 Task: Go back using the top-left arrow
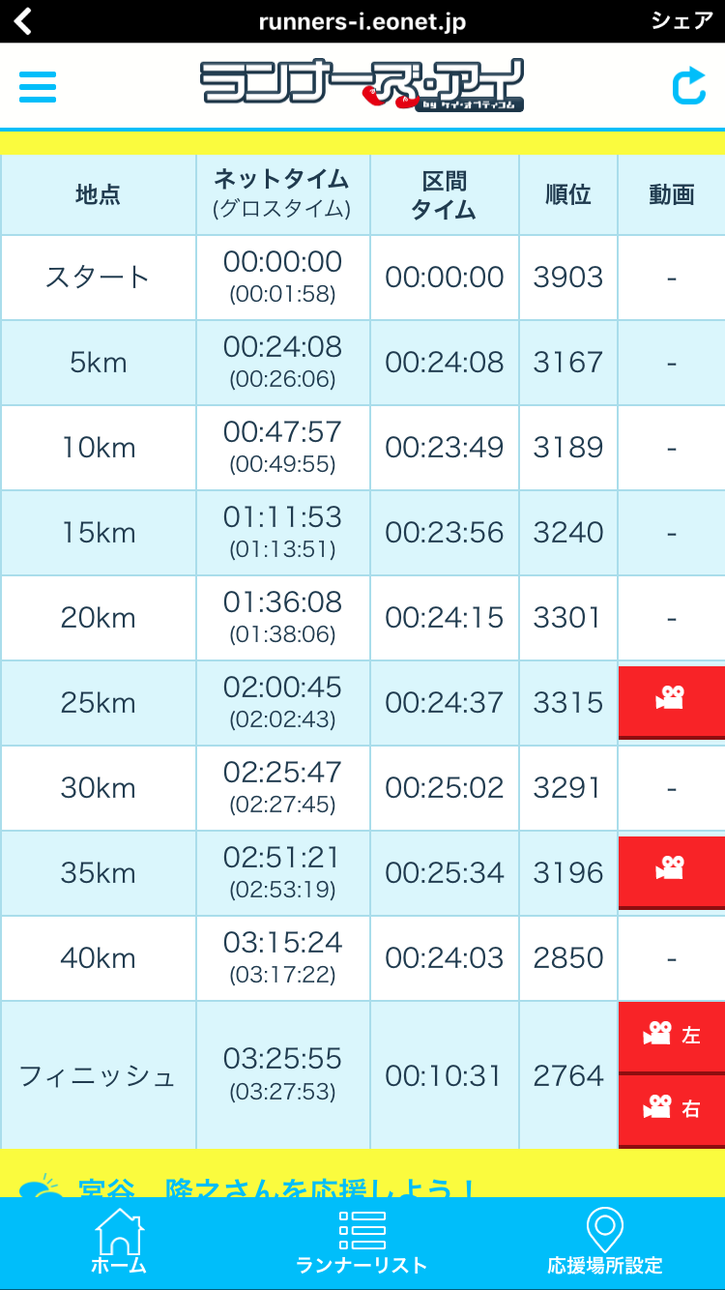(22, 21)
